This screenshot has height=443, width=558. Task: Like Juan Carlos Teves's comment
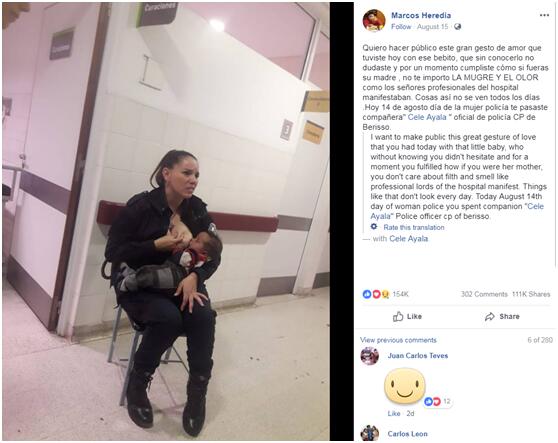pyautogui.click(x=394, y=413)
